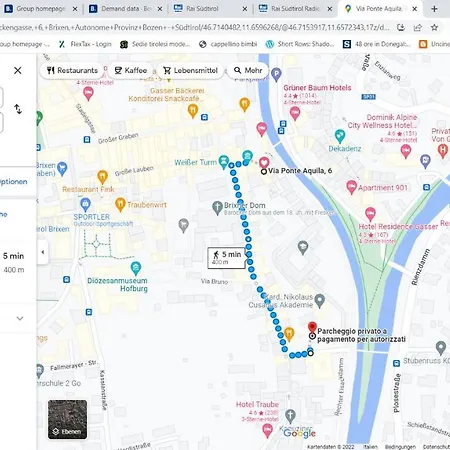Viewport: 450px width, 450px height.
Task: Filter map by Lebensmittel
Action: click(x=190, y=70)
